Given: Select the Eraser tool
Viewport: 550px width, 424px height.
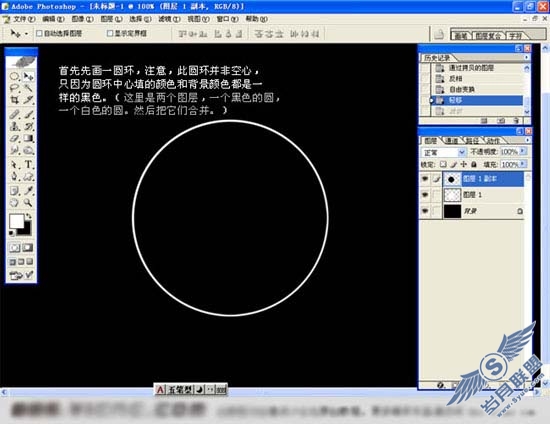Looking at the screenshot, I should coord(14,139).
